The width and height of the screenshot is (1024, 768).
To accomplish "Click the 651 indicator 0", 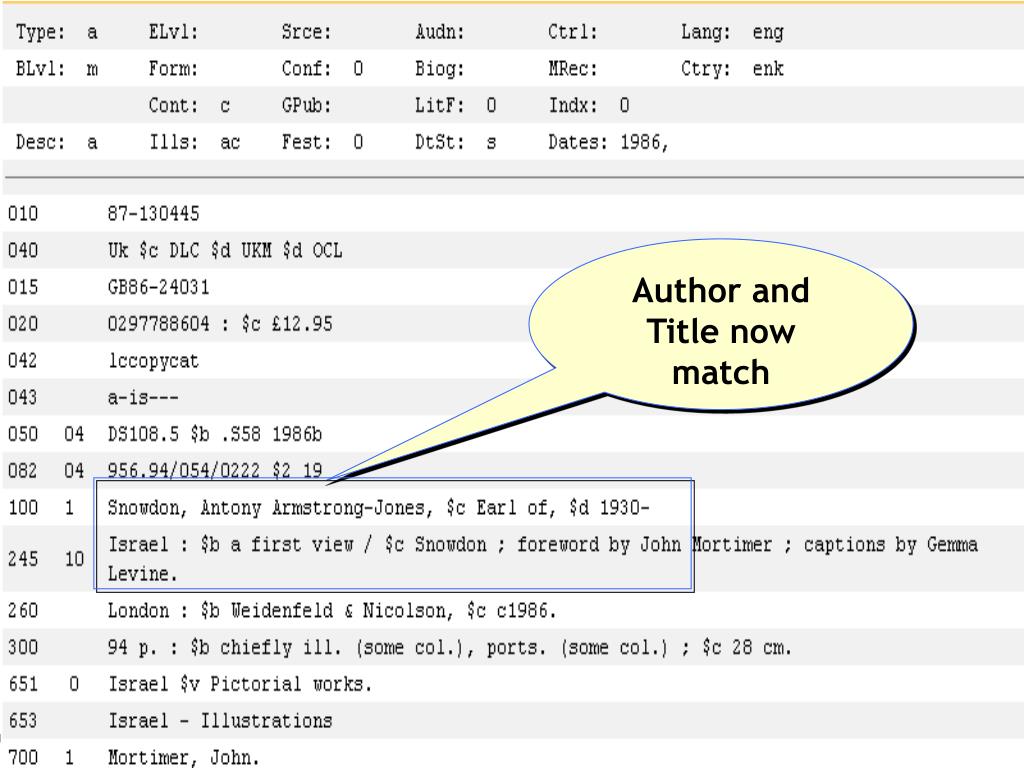I will [74, 684].
